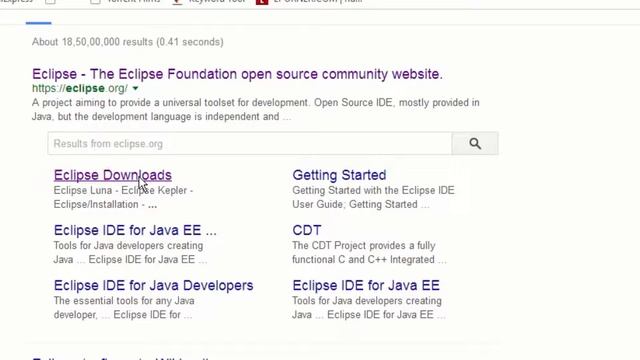This screenshot has width=640, height=360.
Task: Click the 'The essential tools for any Java' snippet
Action: tap(124, 301)
